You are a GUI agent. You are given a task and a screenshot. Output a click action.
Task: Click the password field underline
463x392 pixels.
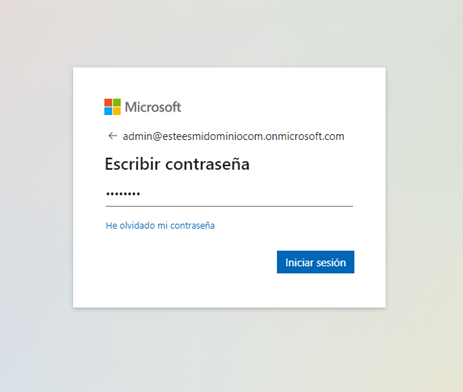229,206
